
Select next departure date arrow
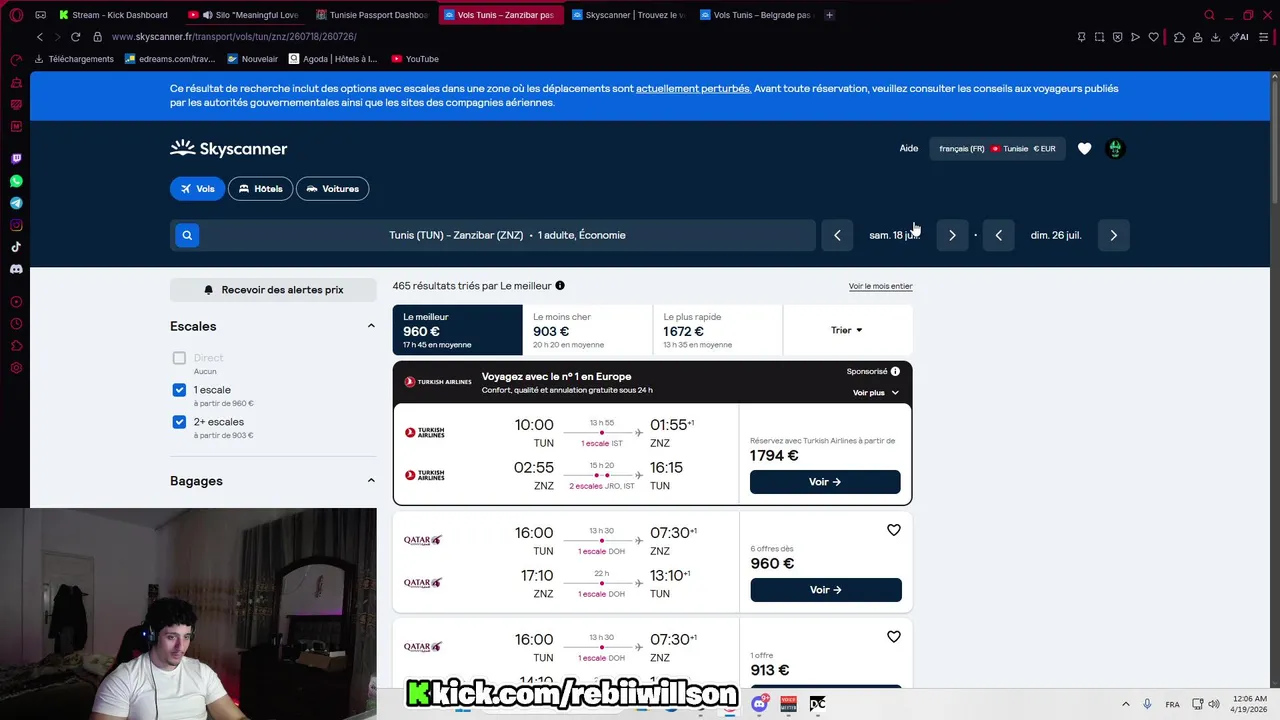tap(952, 235)
